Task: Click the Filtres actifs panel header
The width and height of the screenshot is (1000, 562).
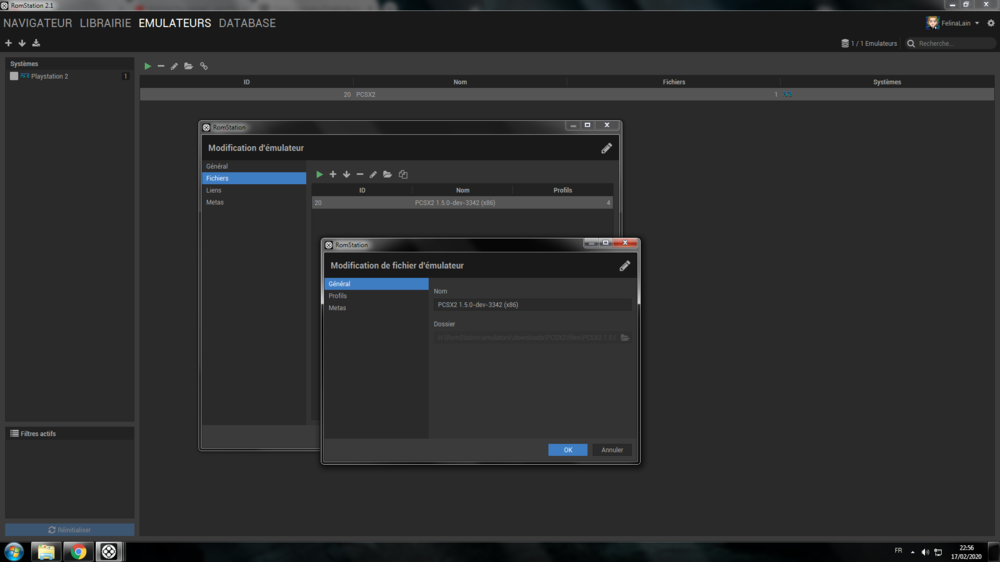Action: point(70,433)
